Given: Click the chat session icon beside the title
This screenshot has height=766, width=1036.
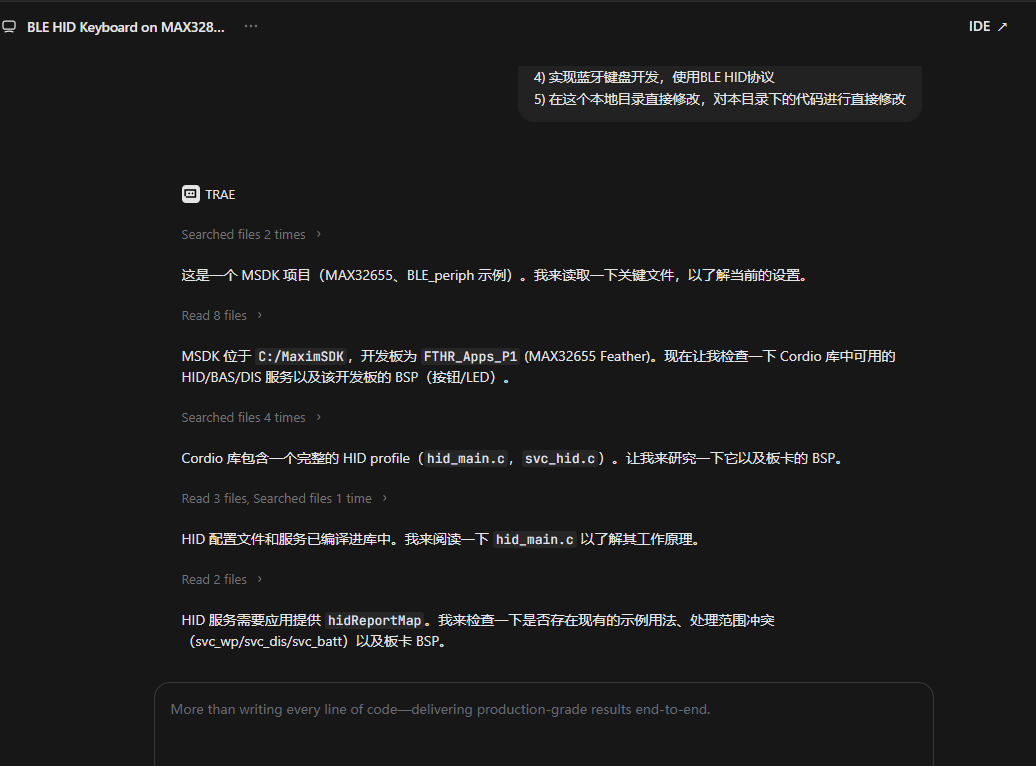Looking at the screenshot, I should 9,27.
